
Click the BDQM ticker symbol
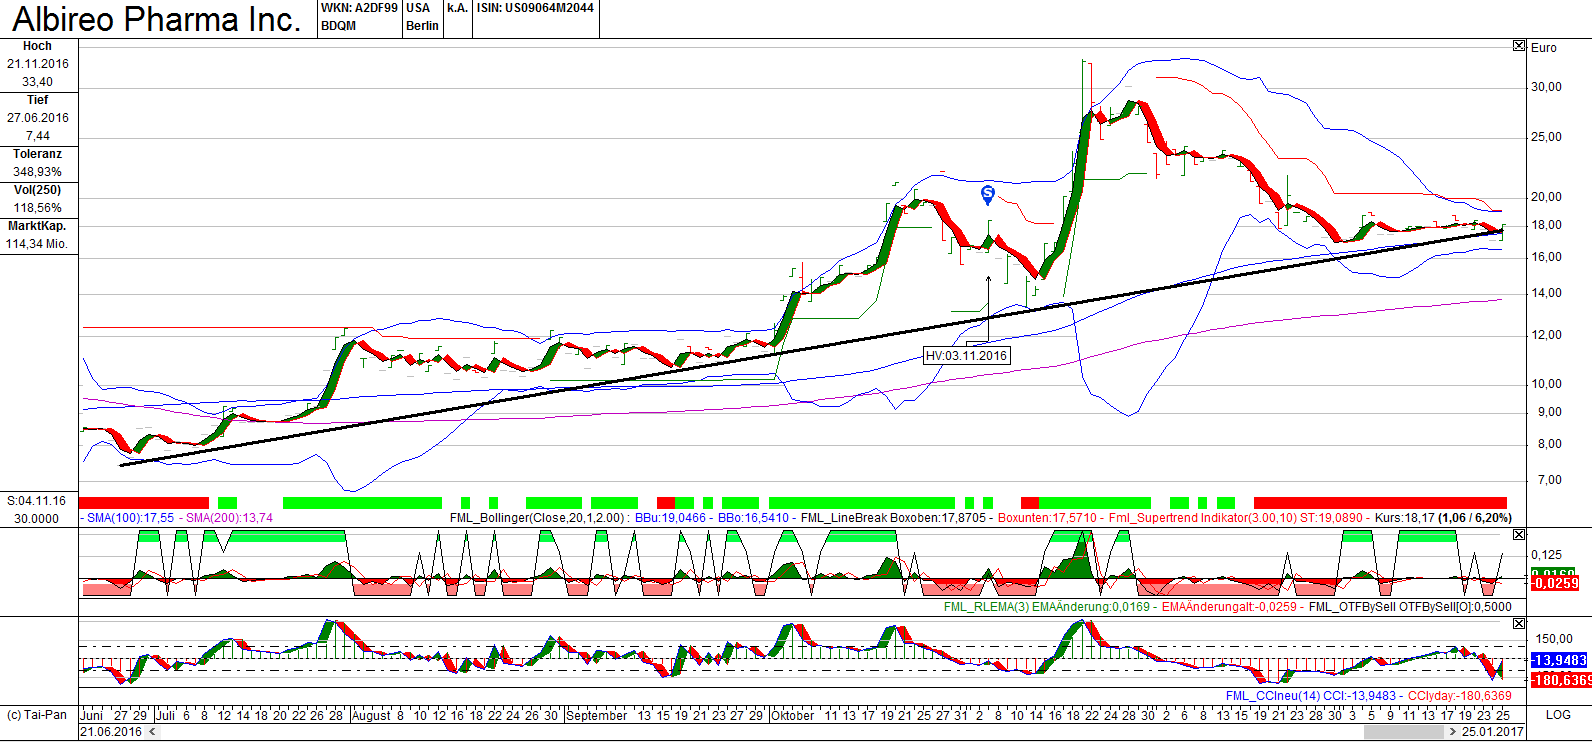pos(339,26)
